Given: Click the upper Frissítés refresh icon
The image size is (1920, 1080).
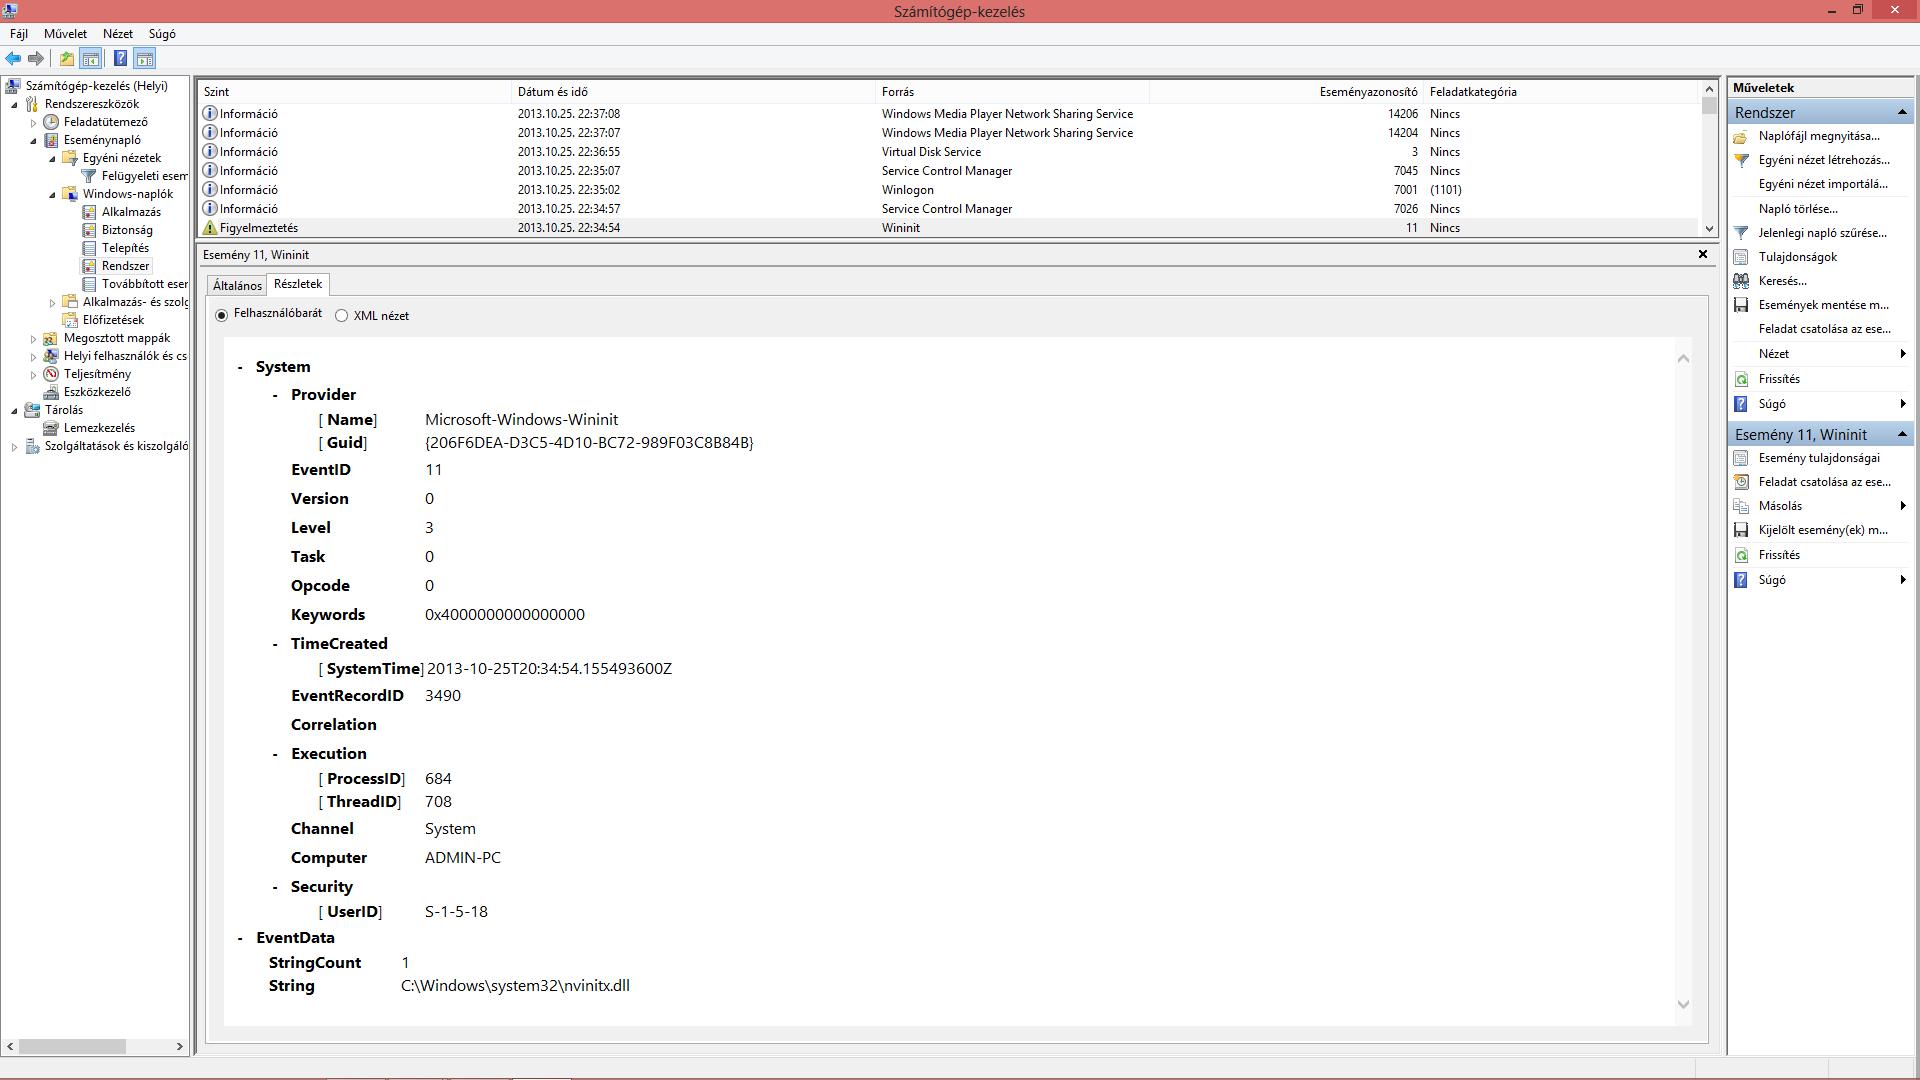Looking at the screenshot, I should pyautogui.click(x=1741, y=379).
